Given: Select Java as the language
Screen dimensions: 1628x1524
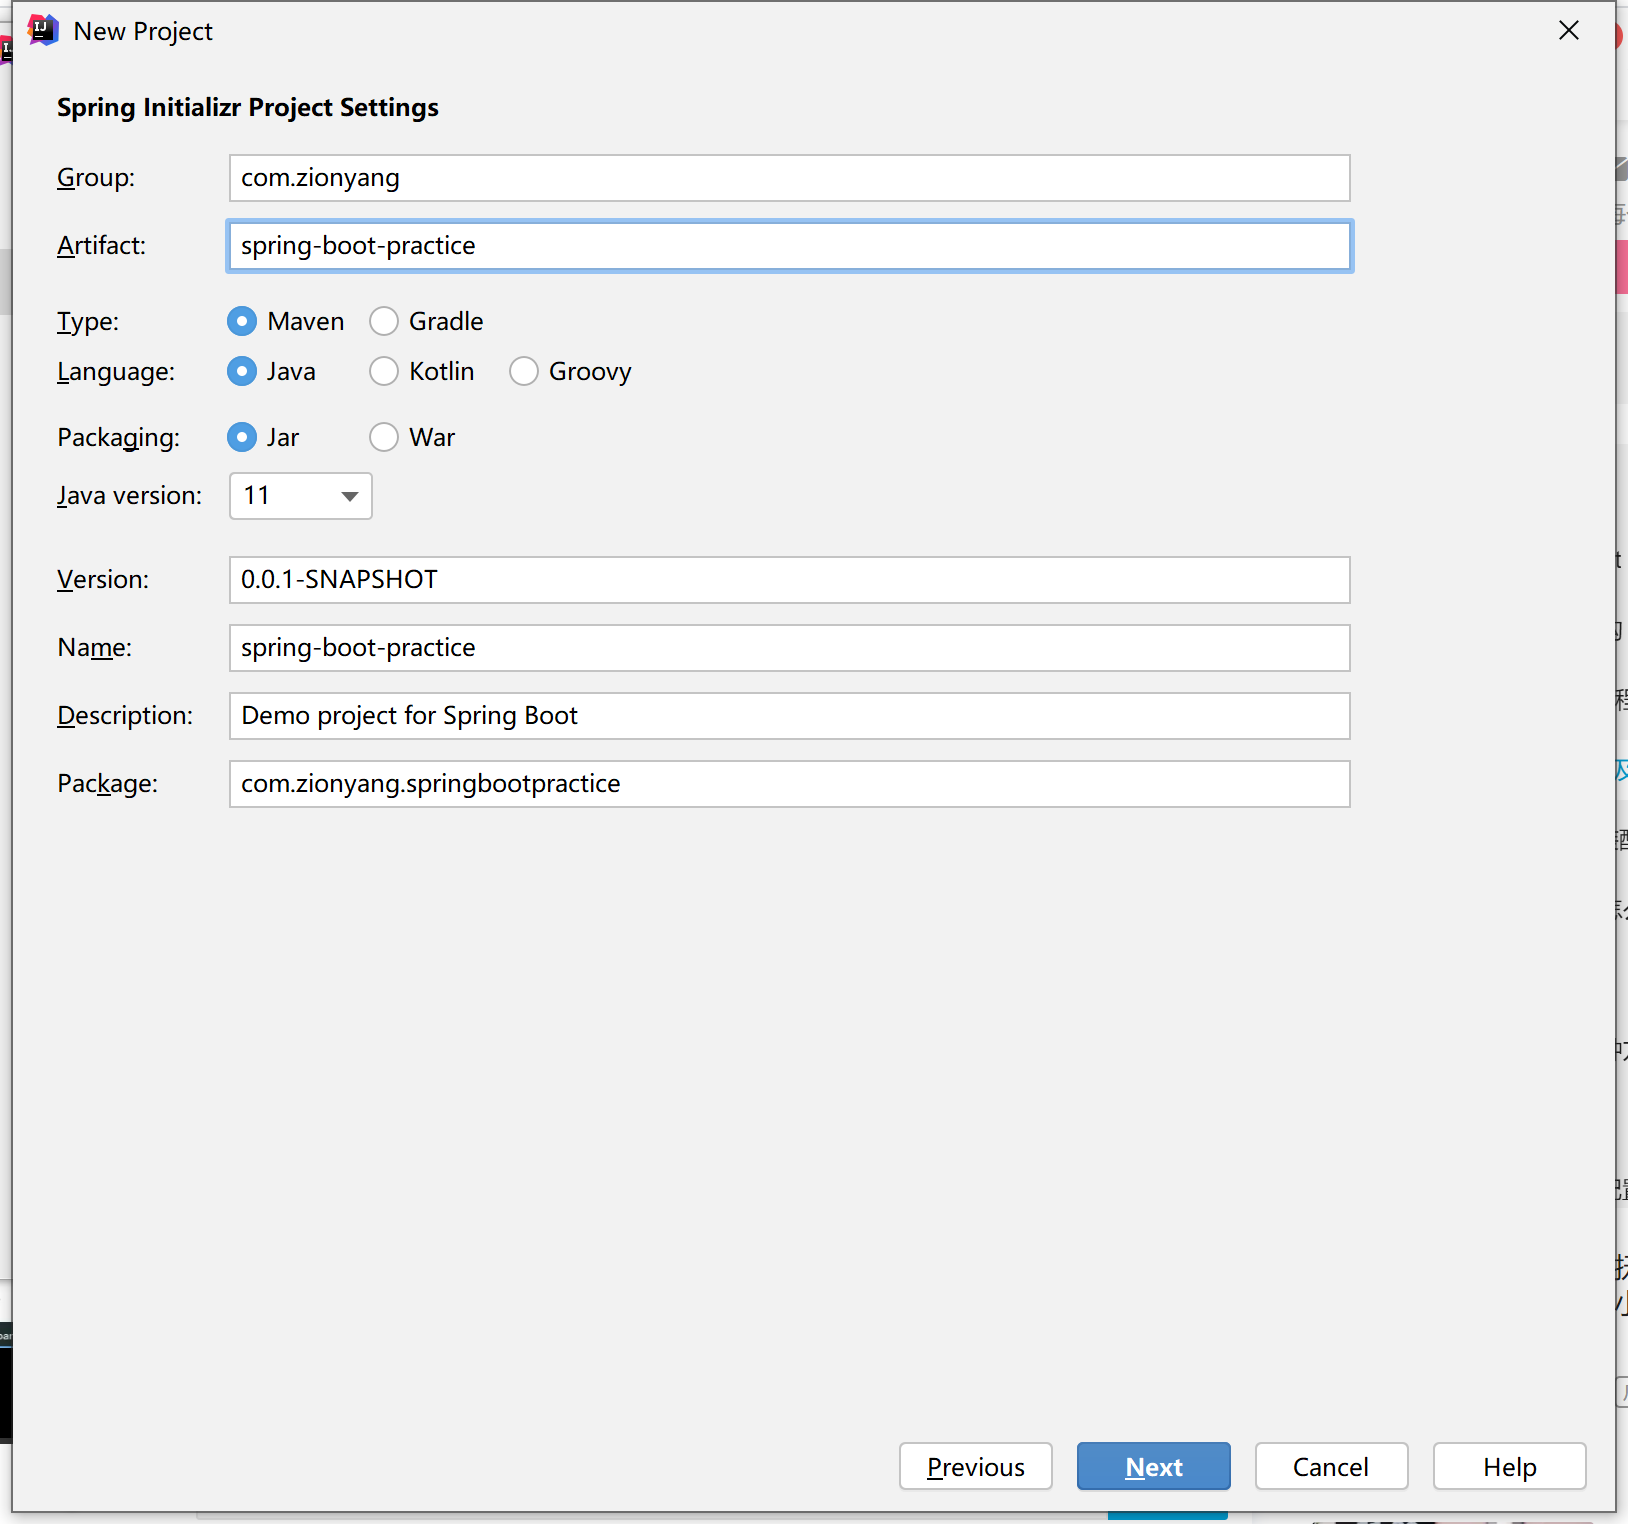Looking at the screenshot, I should (x=242, y=371).
